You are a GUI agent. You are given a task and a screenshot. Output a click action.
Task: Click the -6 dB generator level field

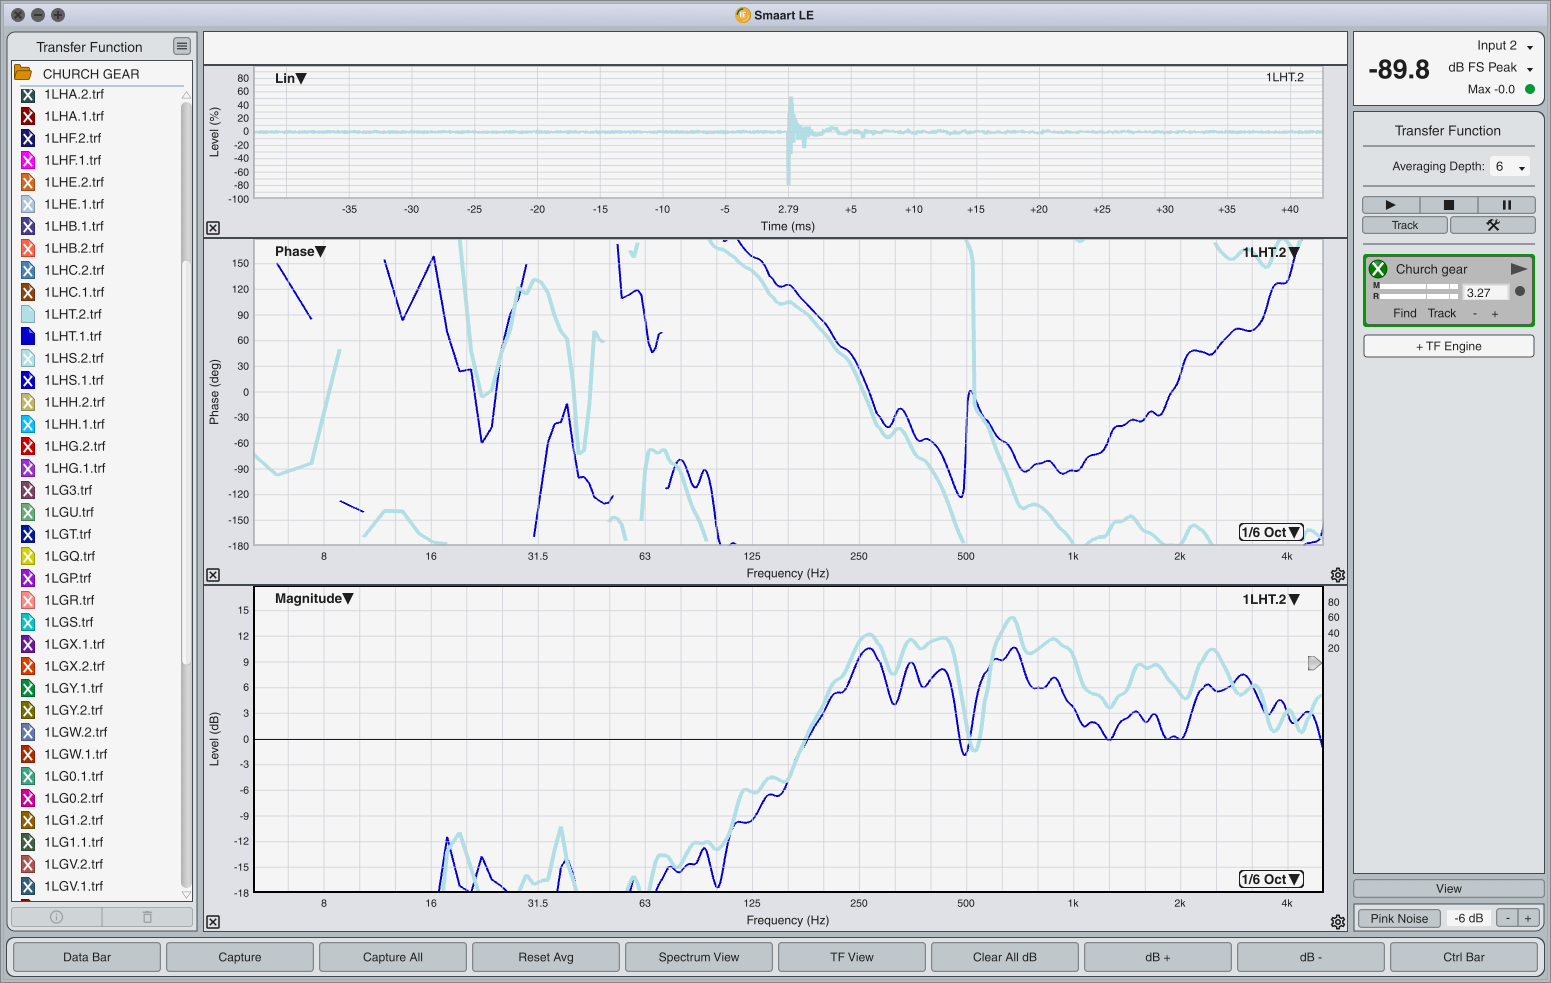click(1469, 918)
